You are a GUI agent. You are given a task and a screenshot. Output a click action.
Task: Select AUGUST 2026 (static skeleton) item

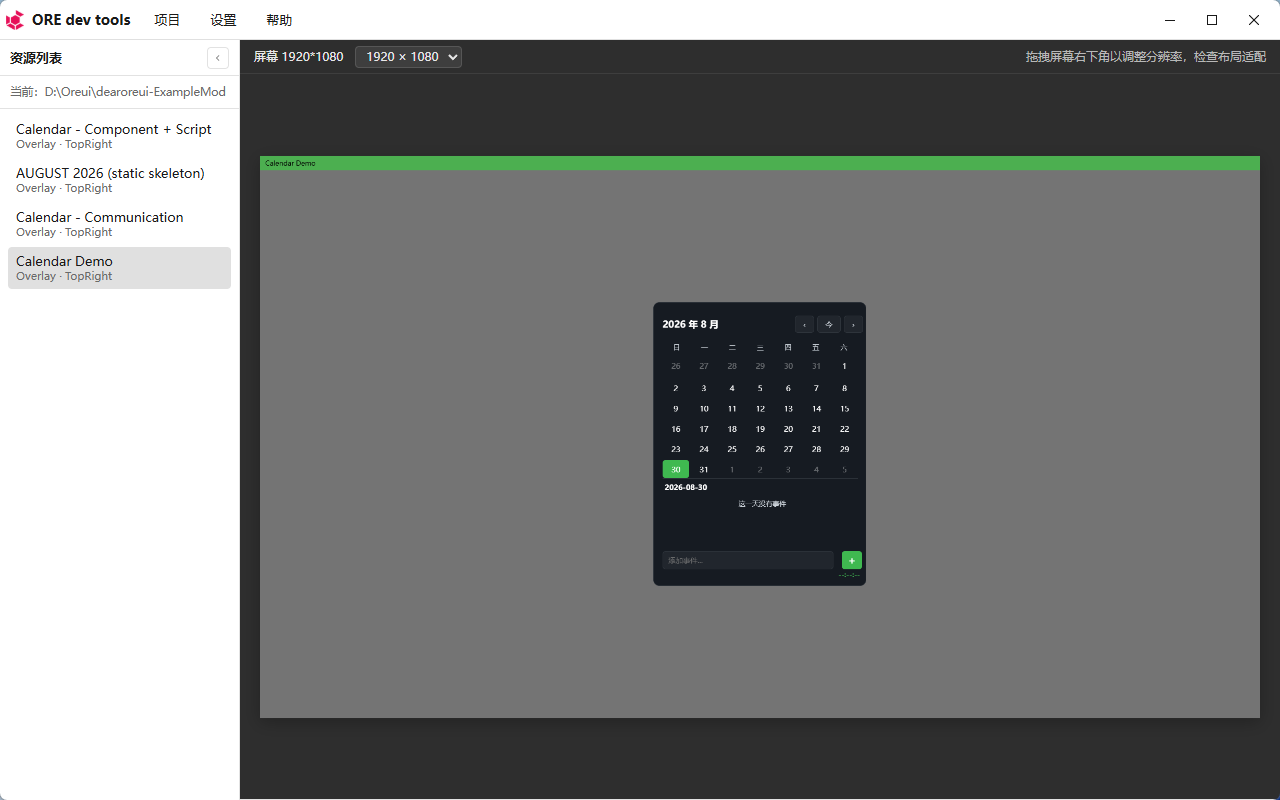click(119, 180)
